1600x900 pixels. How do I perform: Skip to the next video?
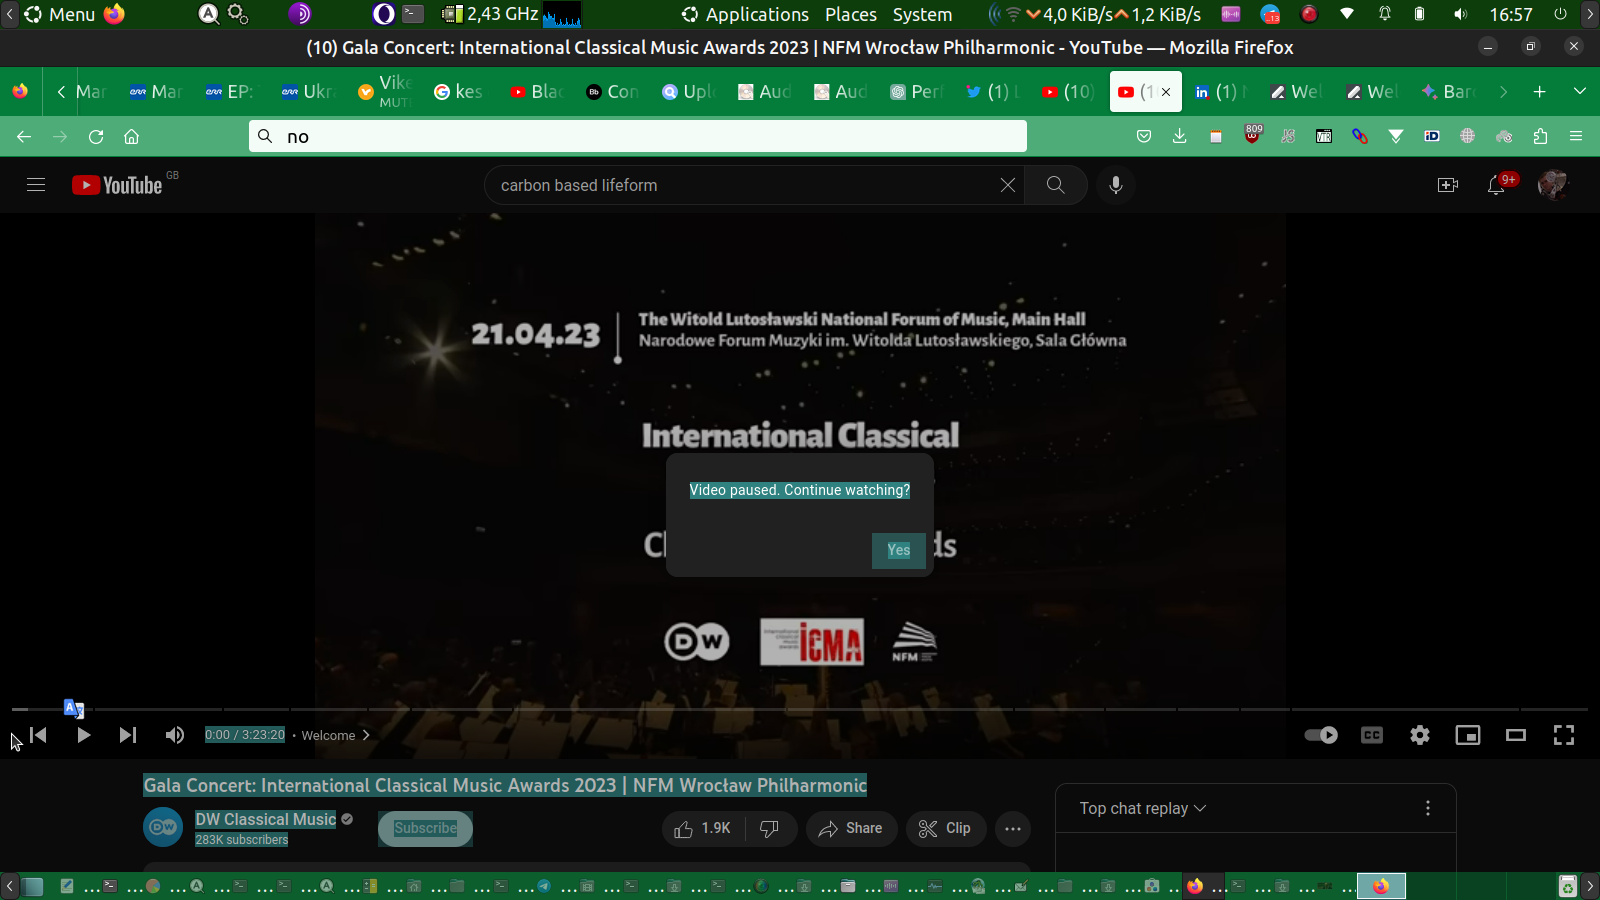128,735
